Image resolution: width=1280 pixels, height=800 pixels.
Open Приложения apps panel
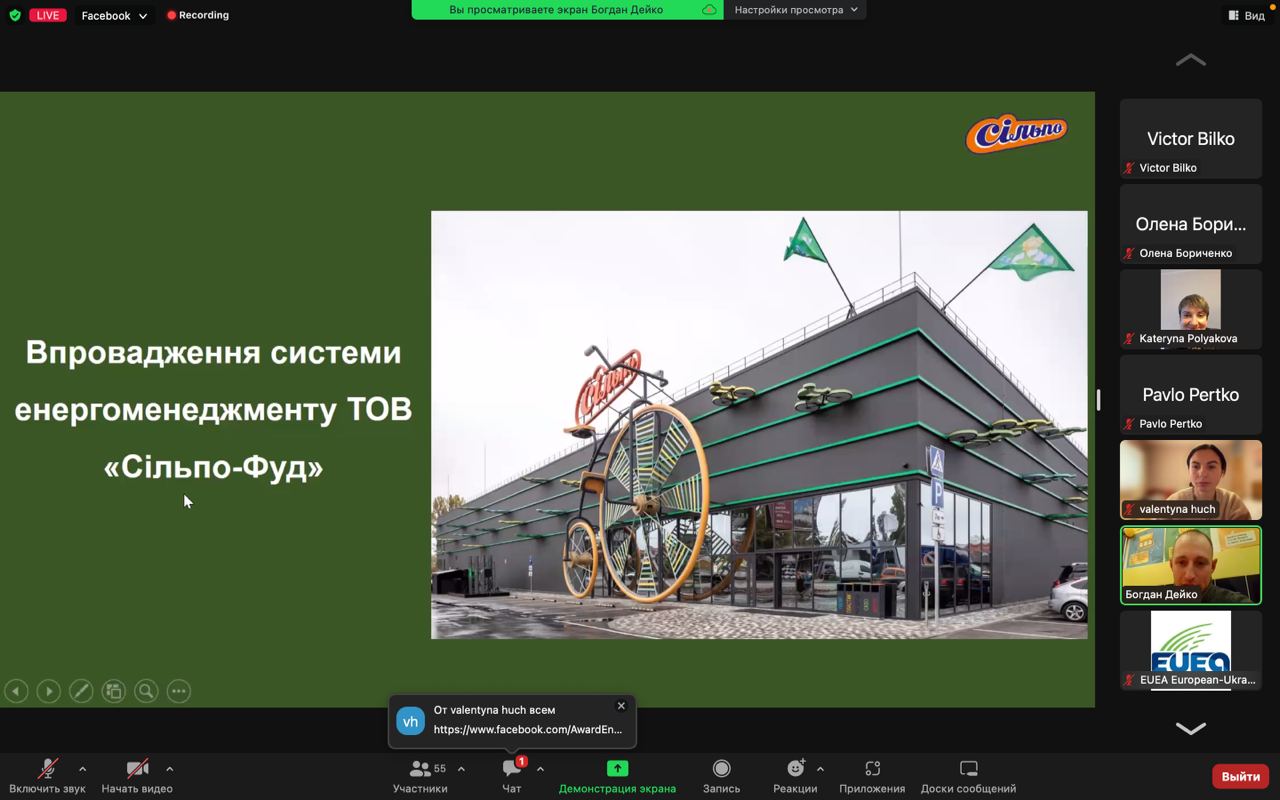872,776
